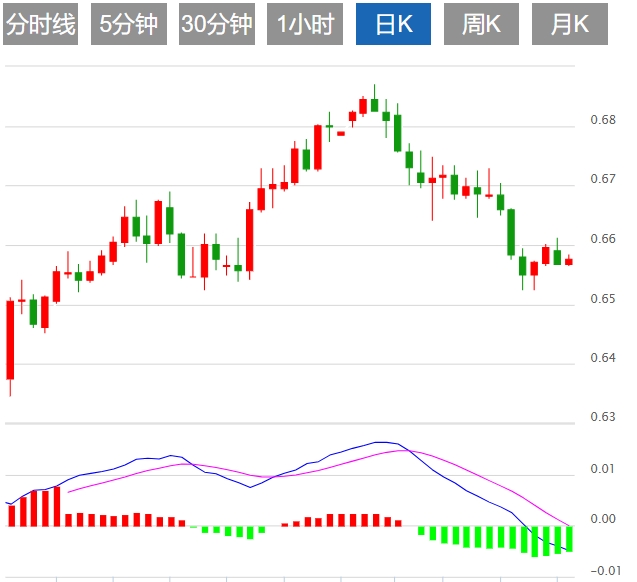The image size is (637, 582).
Task: Click the 0.63 price axis label
Action: coord(603,417)
